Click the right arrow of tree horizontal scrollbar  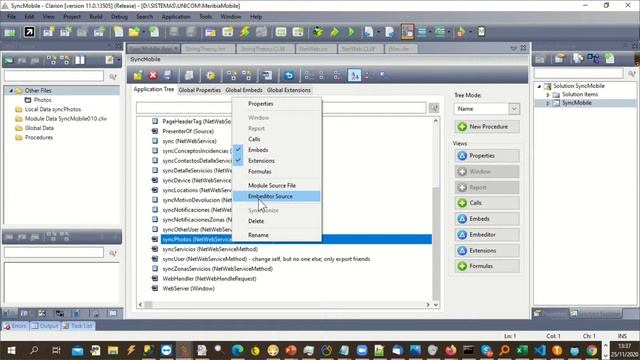428,304
